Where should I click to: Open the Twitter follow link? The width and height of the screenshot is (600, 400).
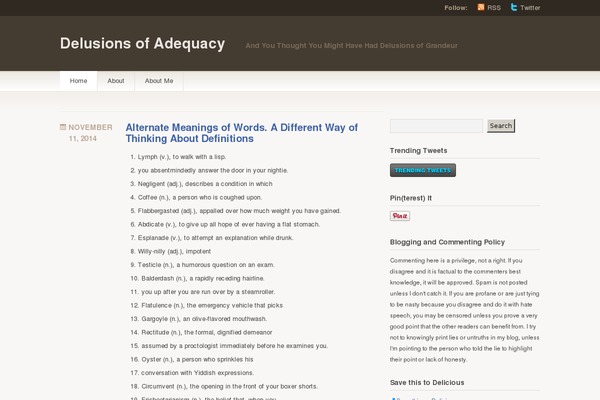(x=530, y=8)
